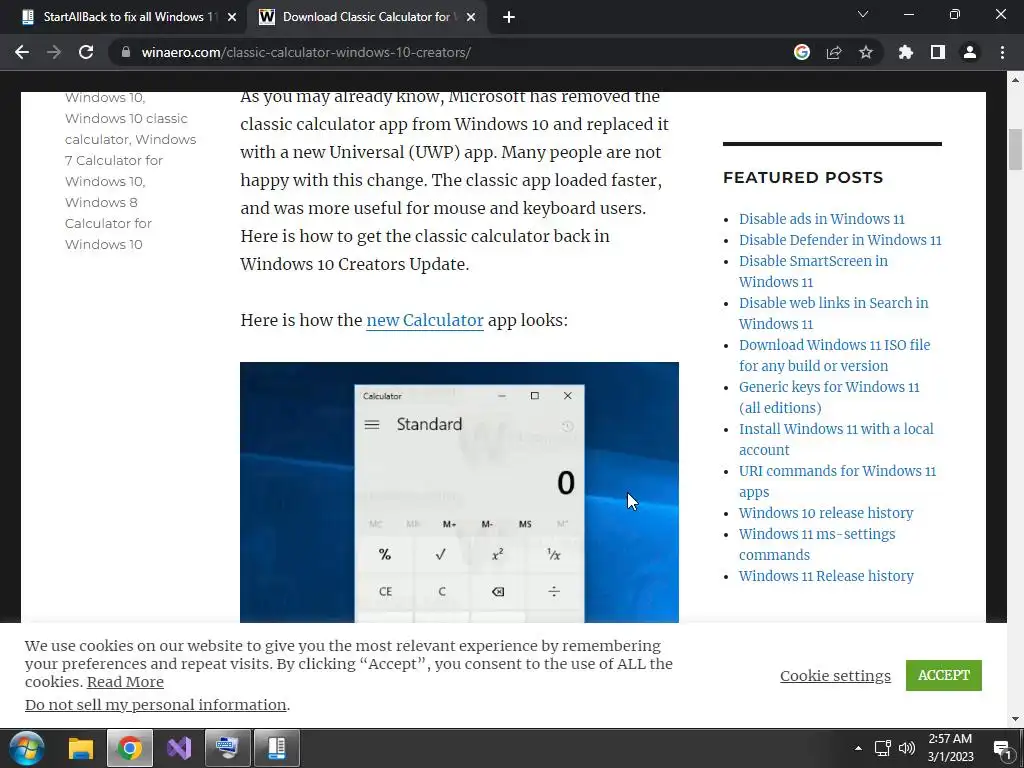This screenshot has width=1024, height=768.
Task: Open Windows 11 Release history
Action: [x=826, y=576]
